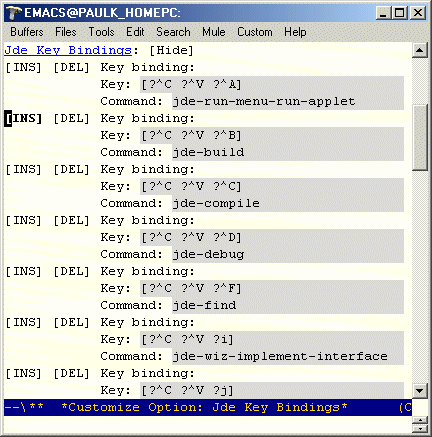Edit the Command field jde-wiz-implement-interface
Viewport: 432px width, 437px height.
click(x=288, y=356)
